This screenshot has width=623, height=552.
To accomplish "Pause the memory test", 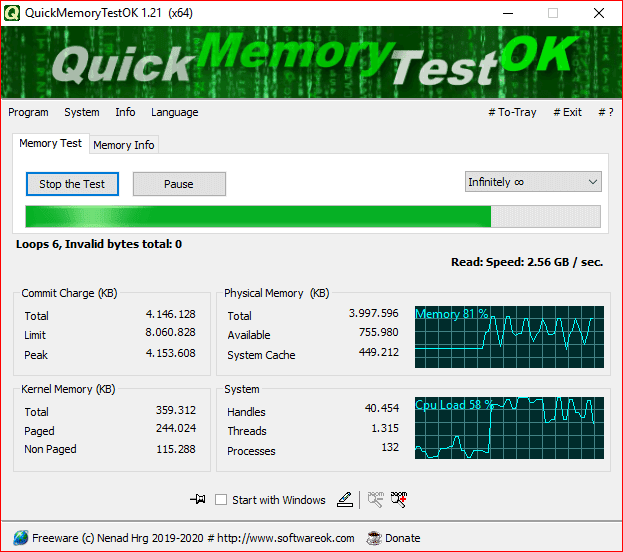I will [x=179, y=184].
